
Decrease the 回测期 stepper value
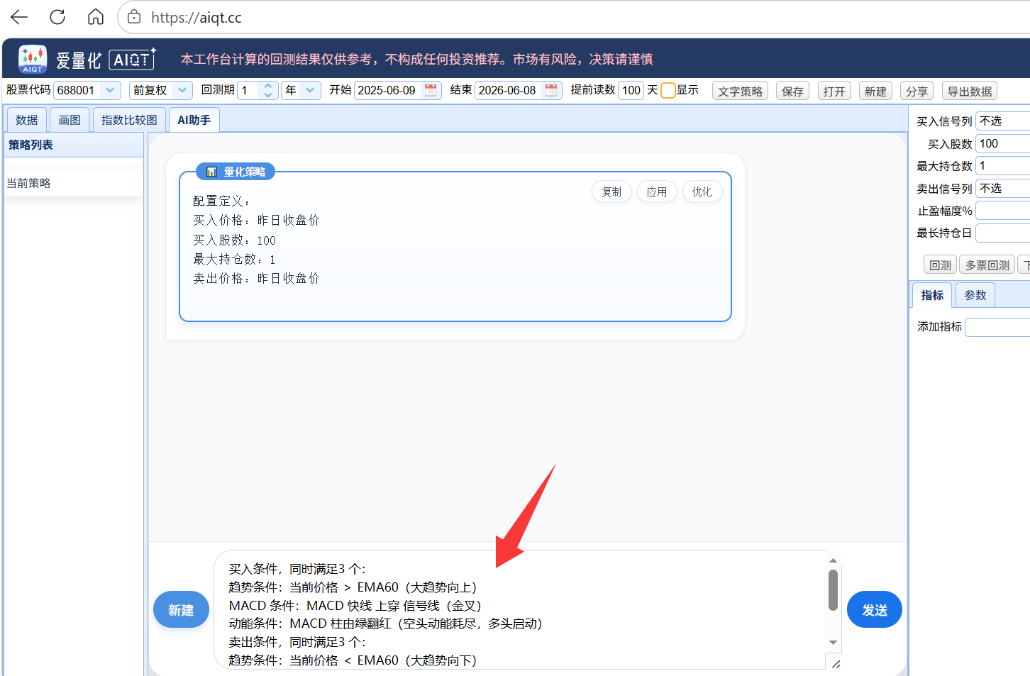(268, 95)
